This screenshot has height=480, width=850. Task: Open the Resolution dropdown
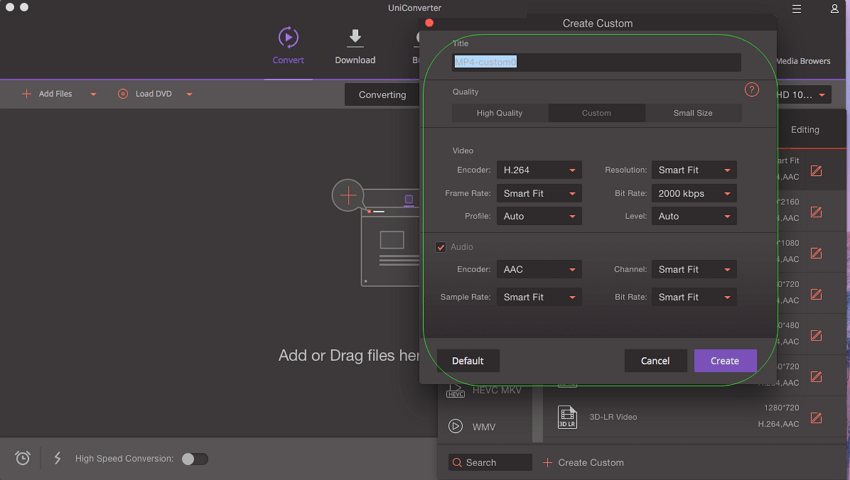coord(694,170)
